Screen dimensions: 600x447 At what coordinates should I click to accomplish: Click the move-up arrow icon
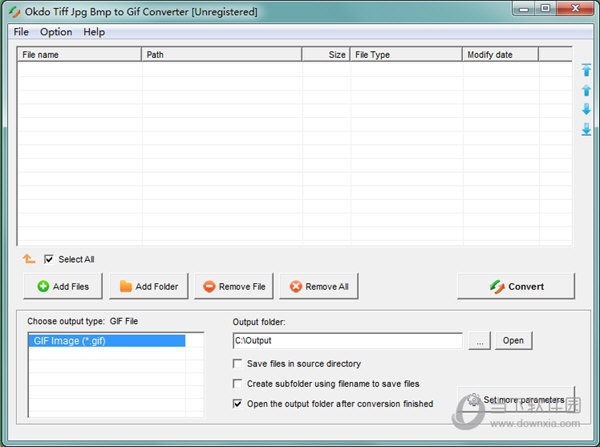click(586, 90)
